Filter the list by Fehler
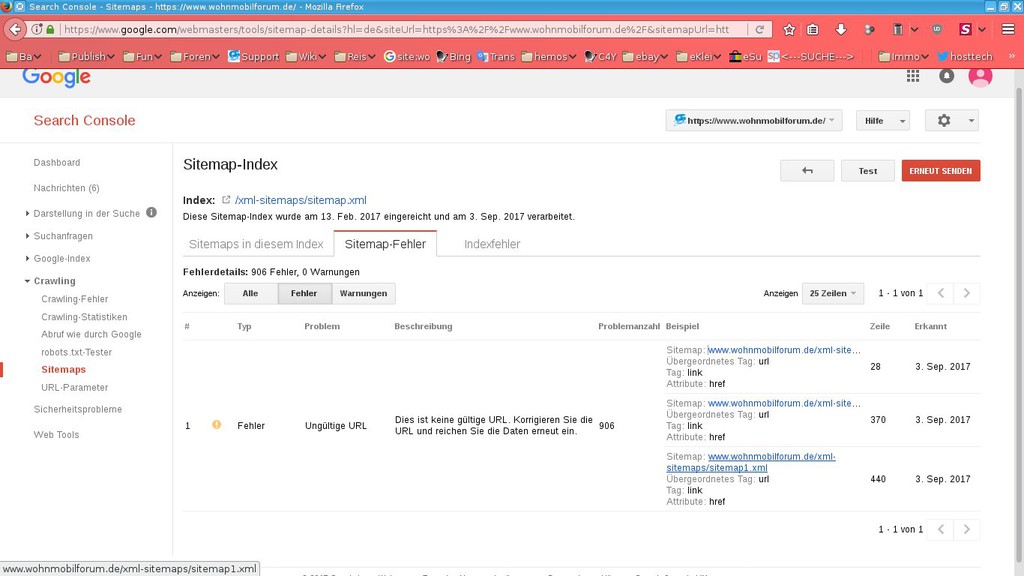 304,293
